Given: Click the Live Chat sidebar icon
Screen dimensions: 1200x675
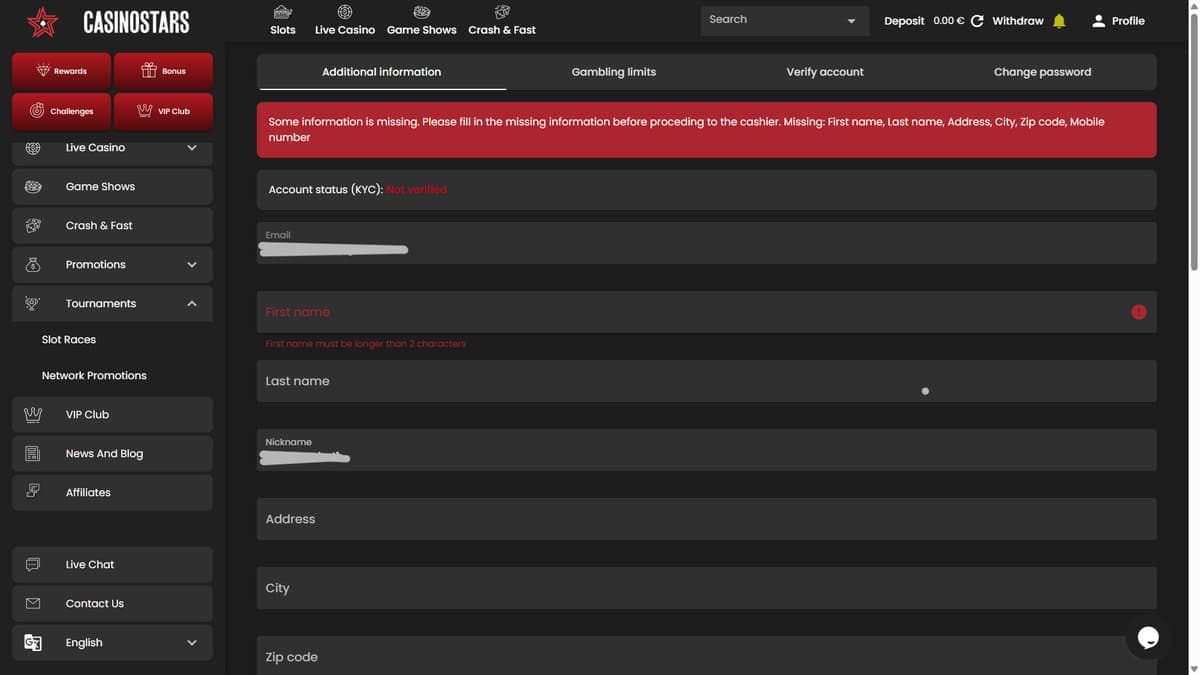Looking at the screenshot, I should [33, 564].
